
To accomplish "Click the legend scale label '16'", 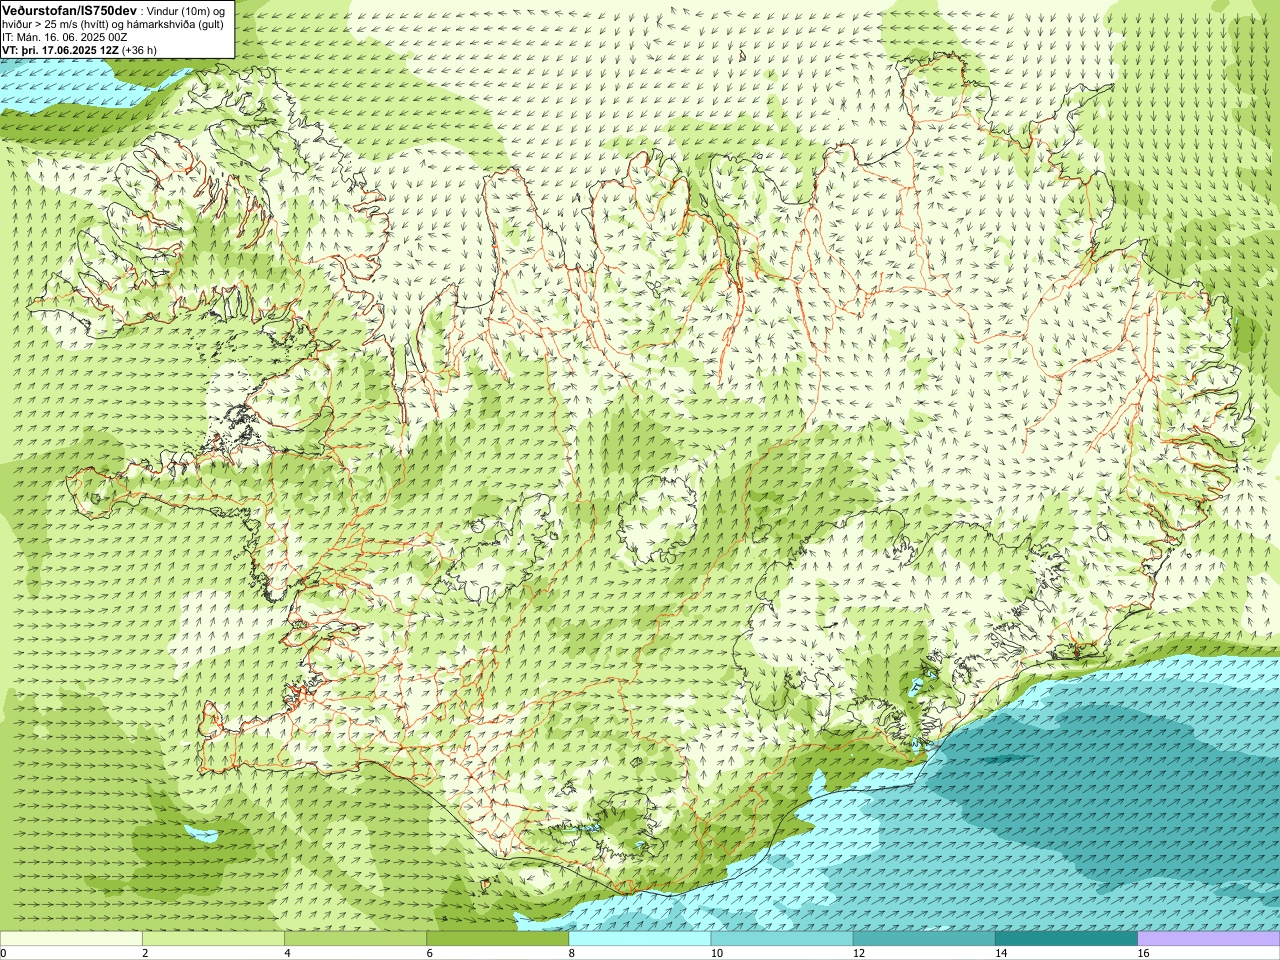I will [1143, 953].
